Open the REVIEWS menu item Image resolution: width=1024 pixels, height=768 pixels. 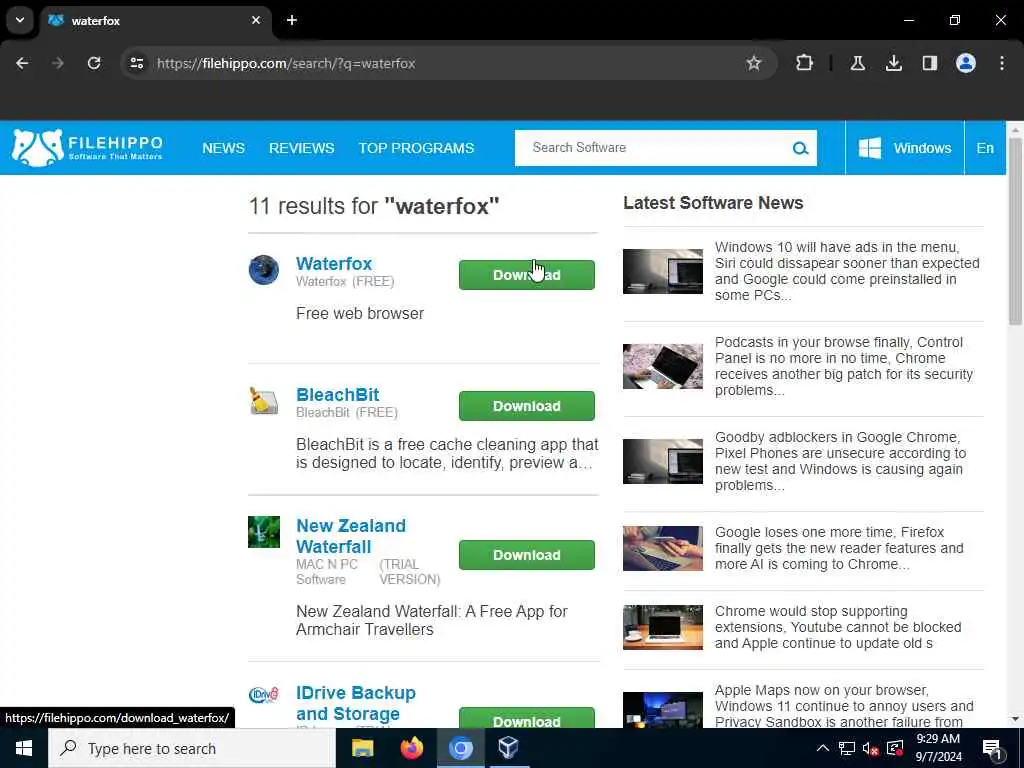[301, 148]
